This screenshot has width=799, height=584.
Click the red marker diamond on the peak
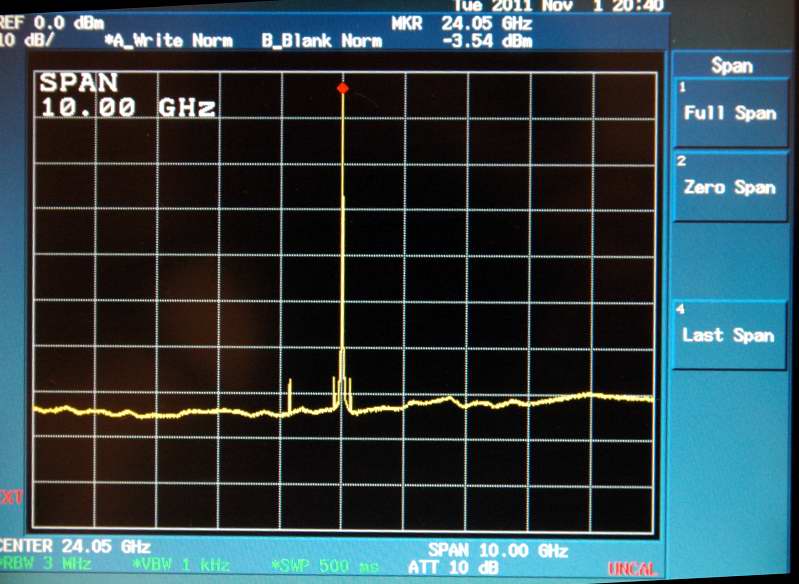(x=343, y=89)
